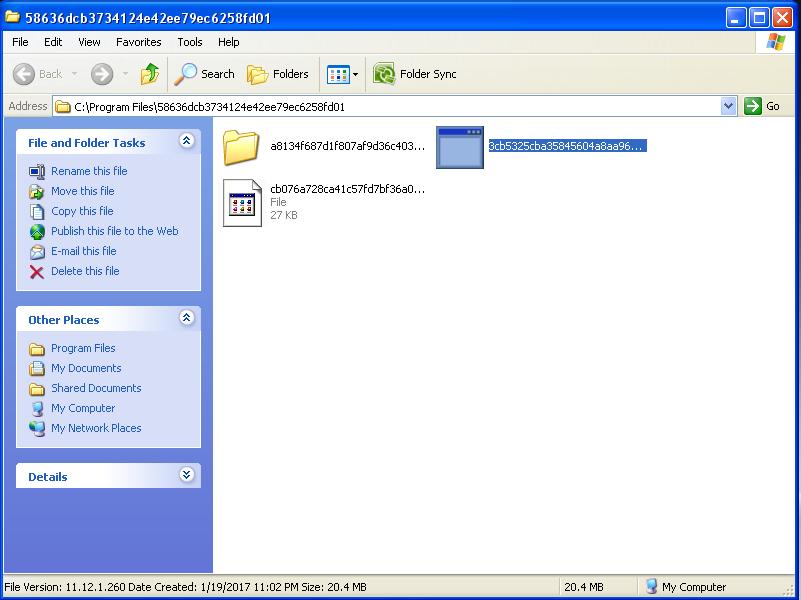The image size is (801, 600).
Task: Open the View menu
Action: point(89,42)
